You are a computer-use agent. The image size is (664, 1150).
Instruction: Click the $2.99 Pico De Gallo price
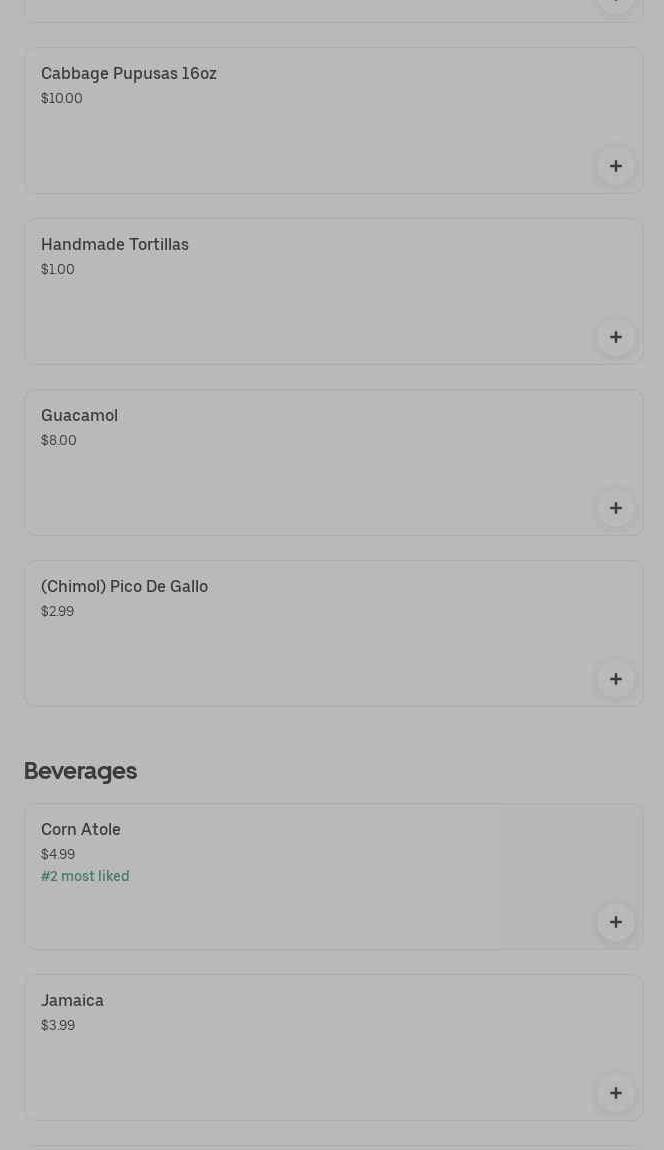tap(58, 612)
